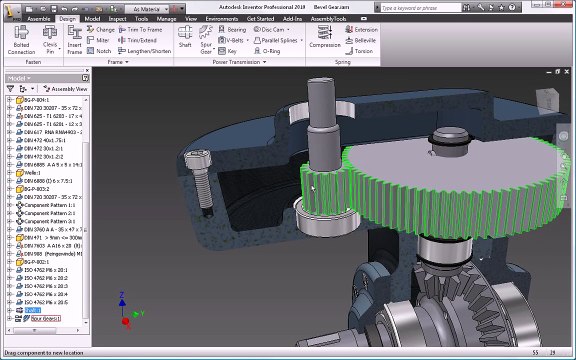This screenshot has height=360, width=576.
Task: Click the Trim To Frame tool
Action: 140,29
